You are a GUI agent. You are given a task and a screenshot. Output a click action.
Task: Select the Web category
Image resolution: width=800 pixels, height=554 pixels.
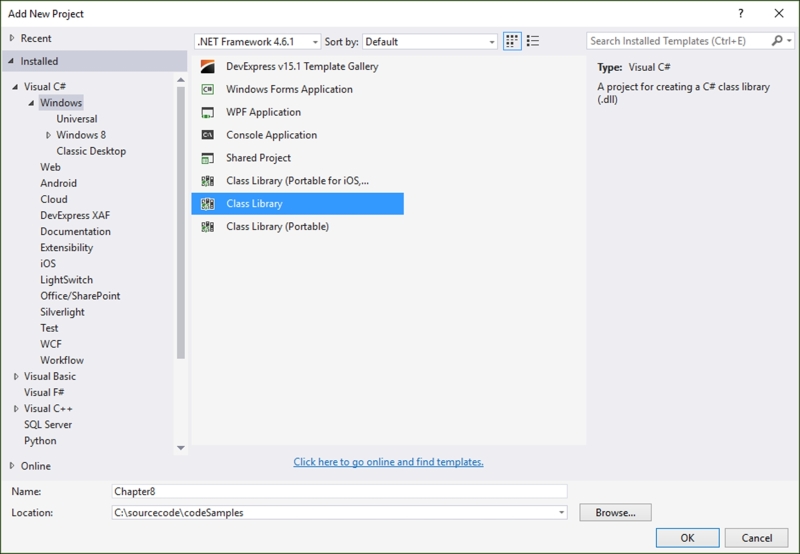[51, 167]
